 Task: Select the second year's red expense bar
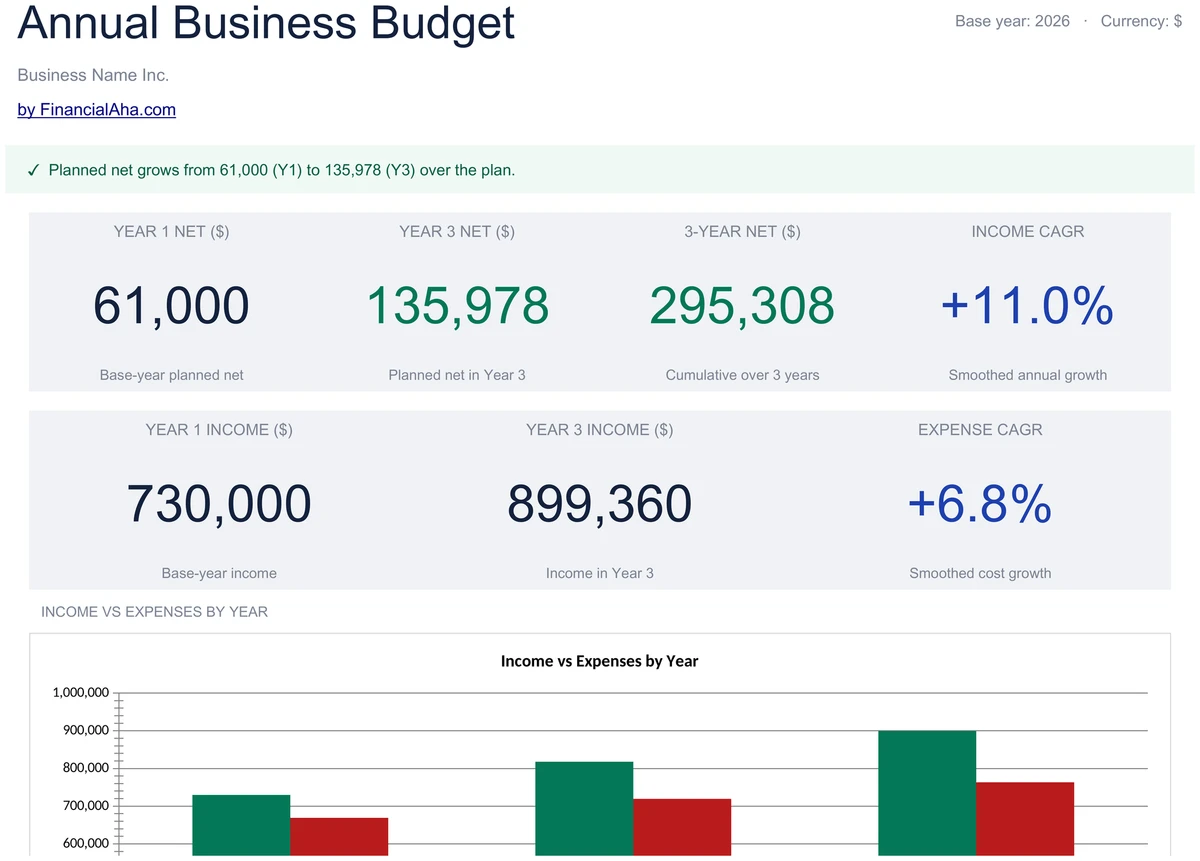(682, 827)
